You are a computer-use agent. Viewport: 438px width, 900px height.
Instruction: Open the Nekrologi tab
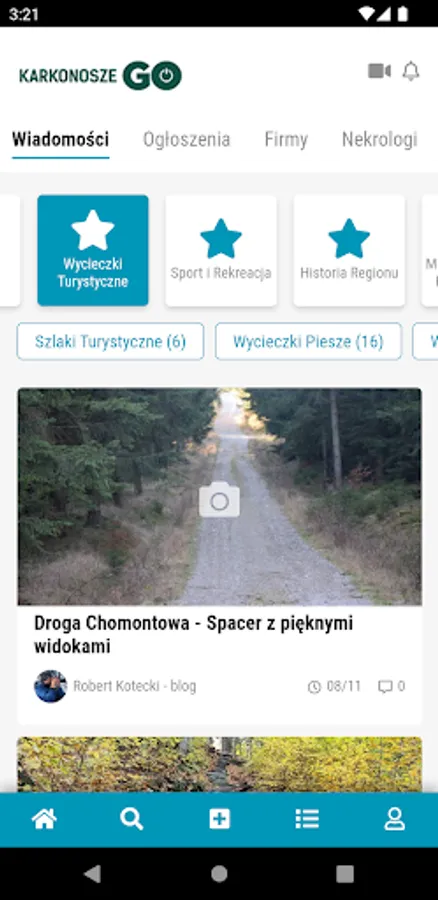click(379, 139)
